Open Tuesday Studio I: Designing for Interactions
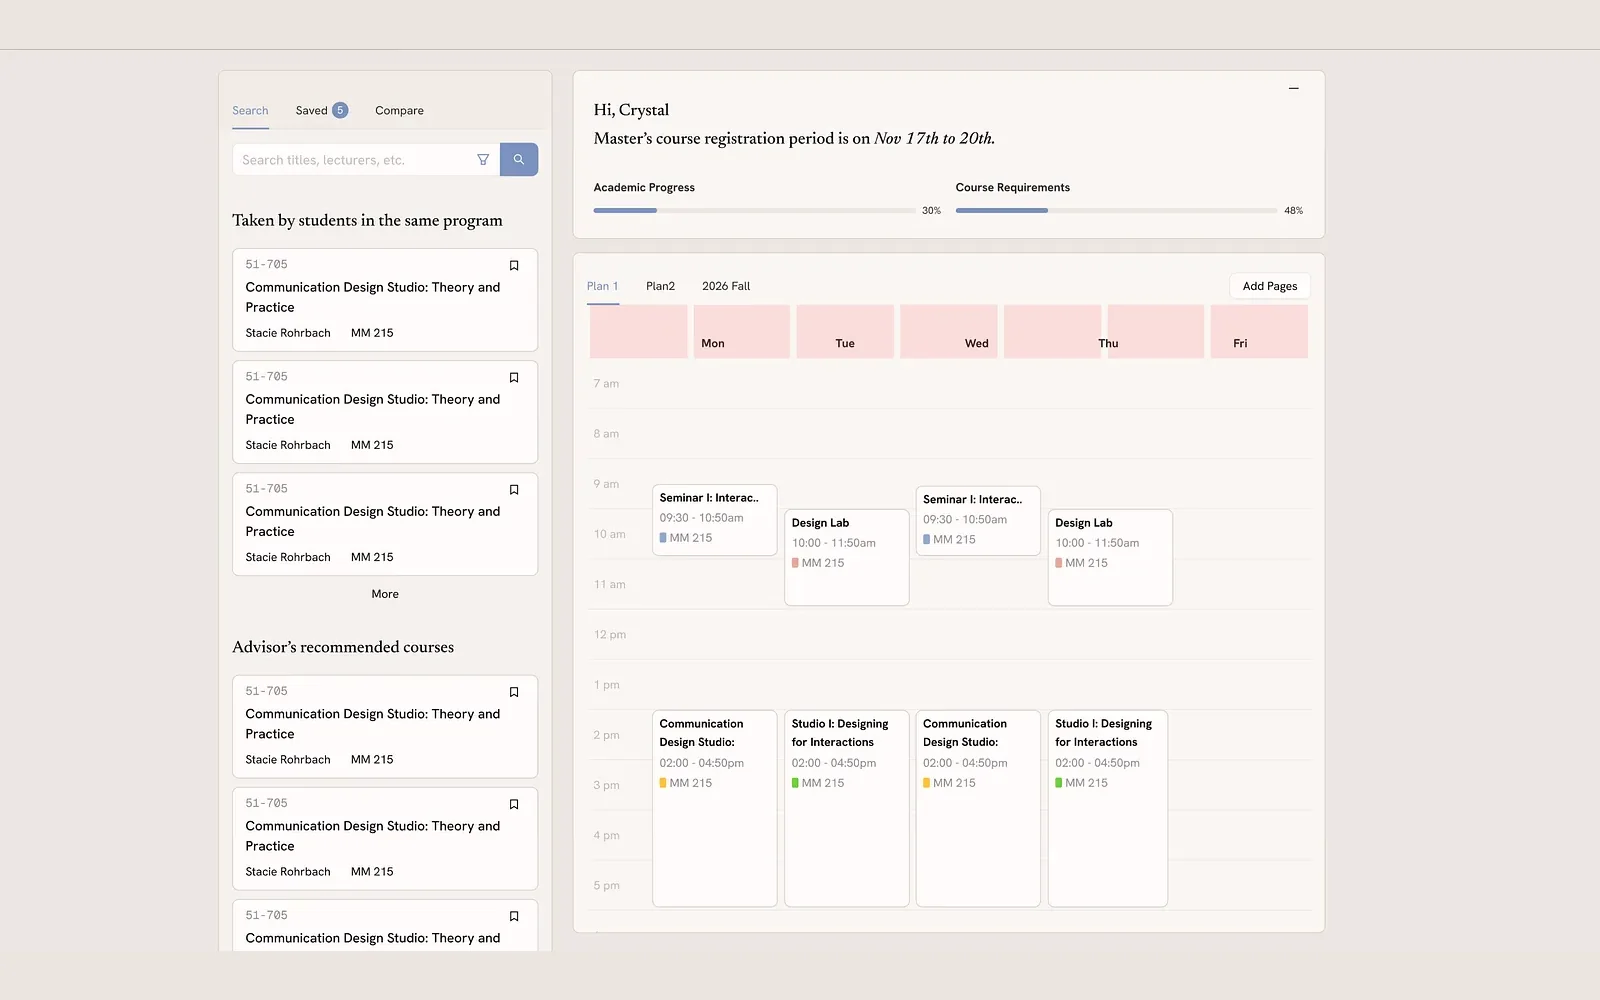Viewport: 1600px width, 1000px height. pos(846,808)
